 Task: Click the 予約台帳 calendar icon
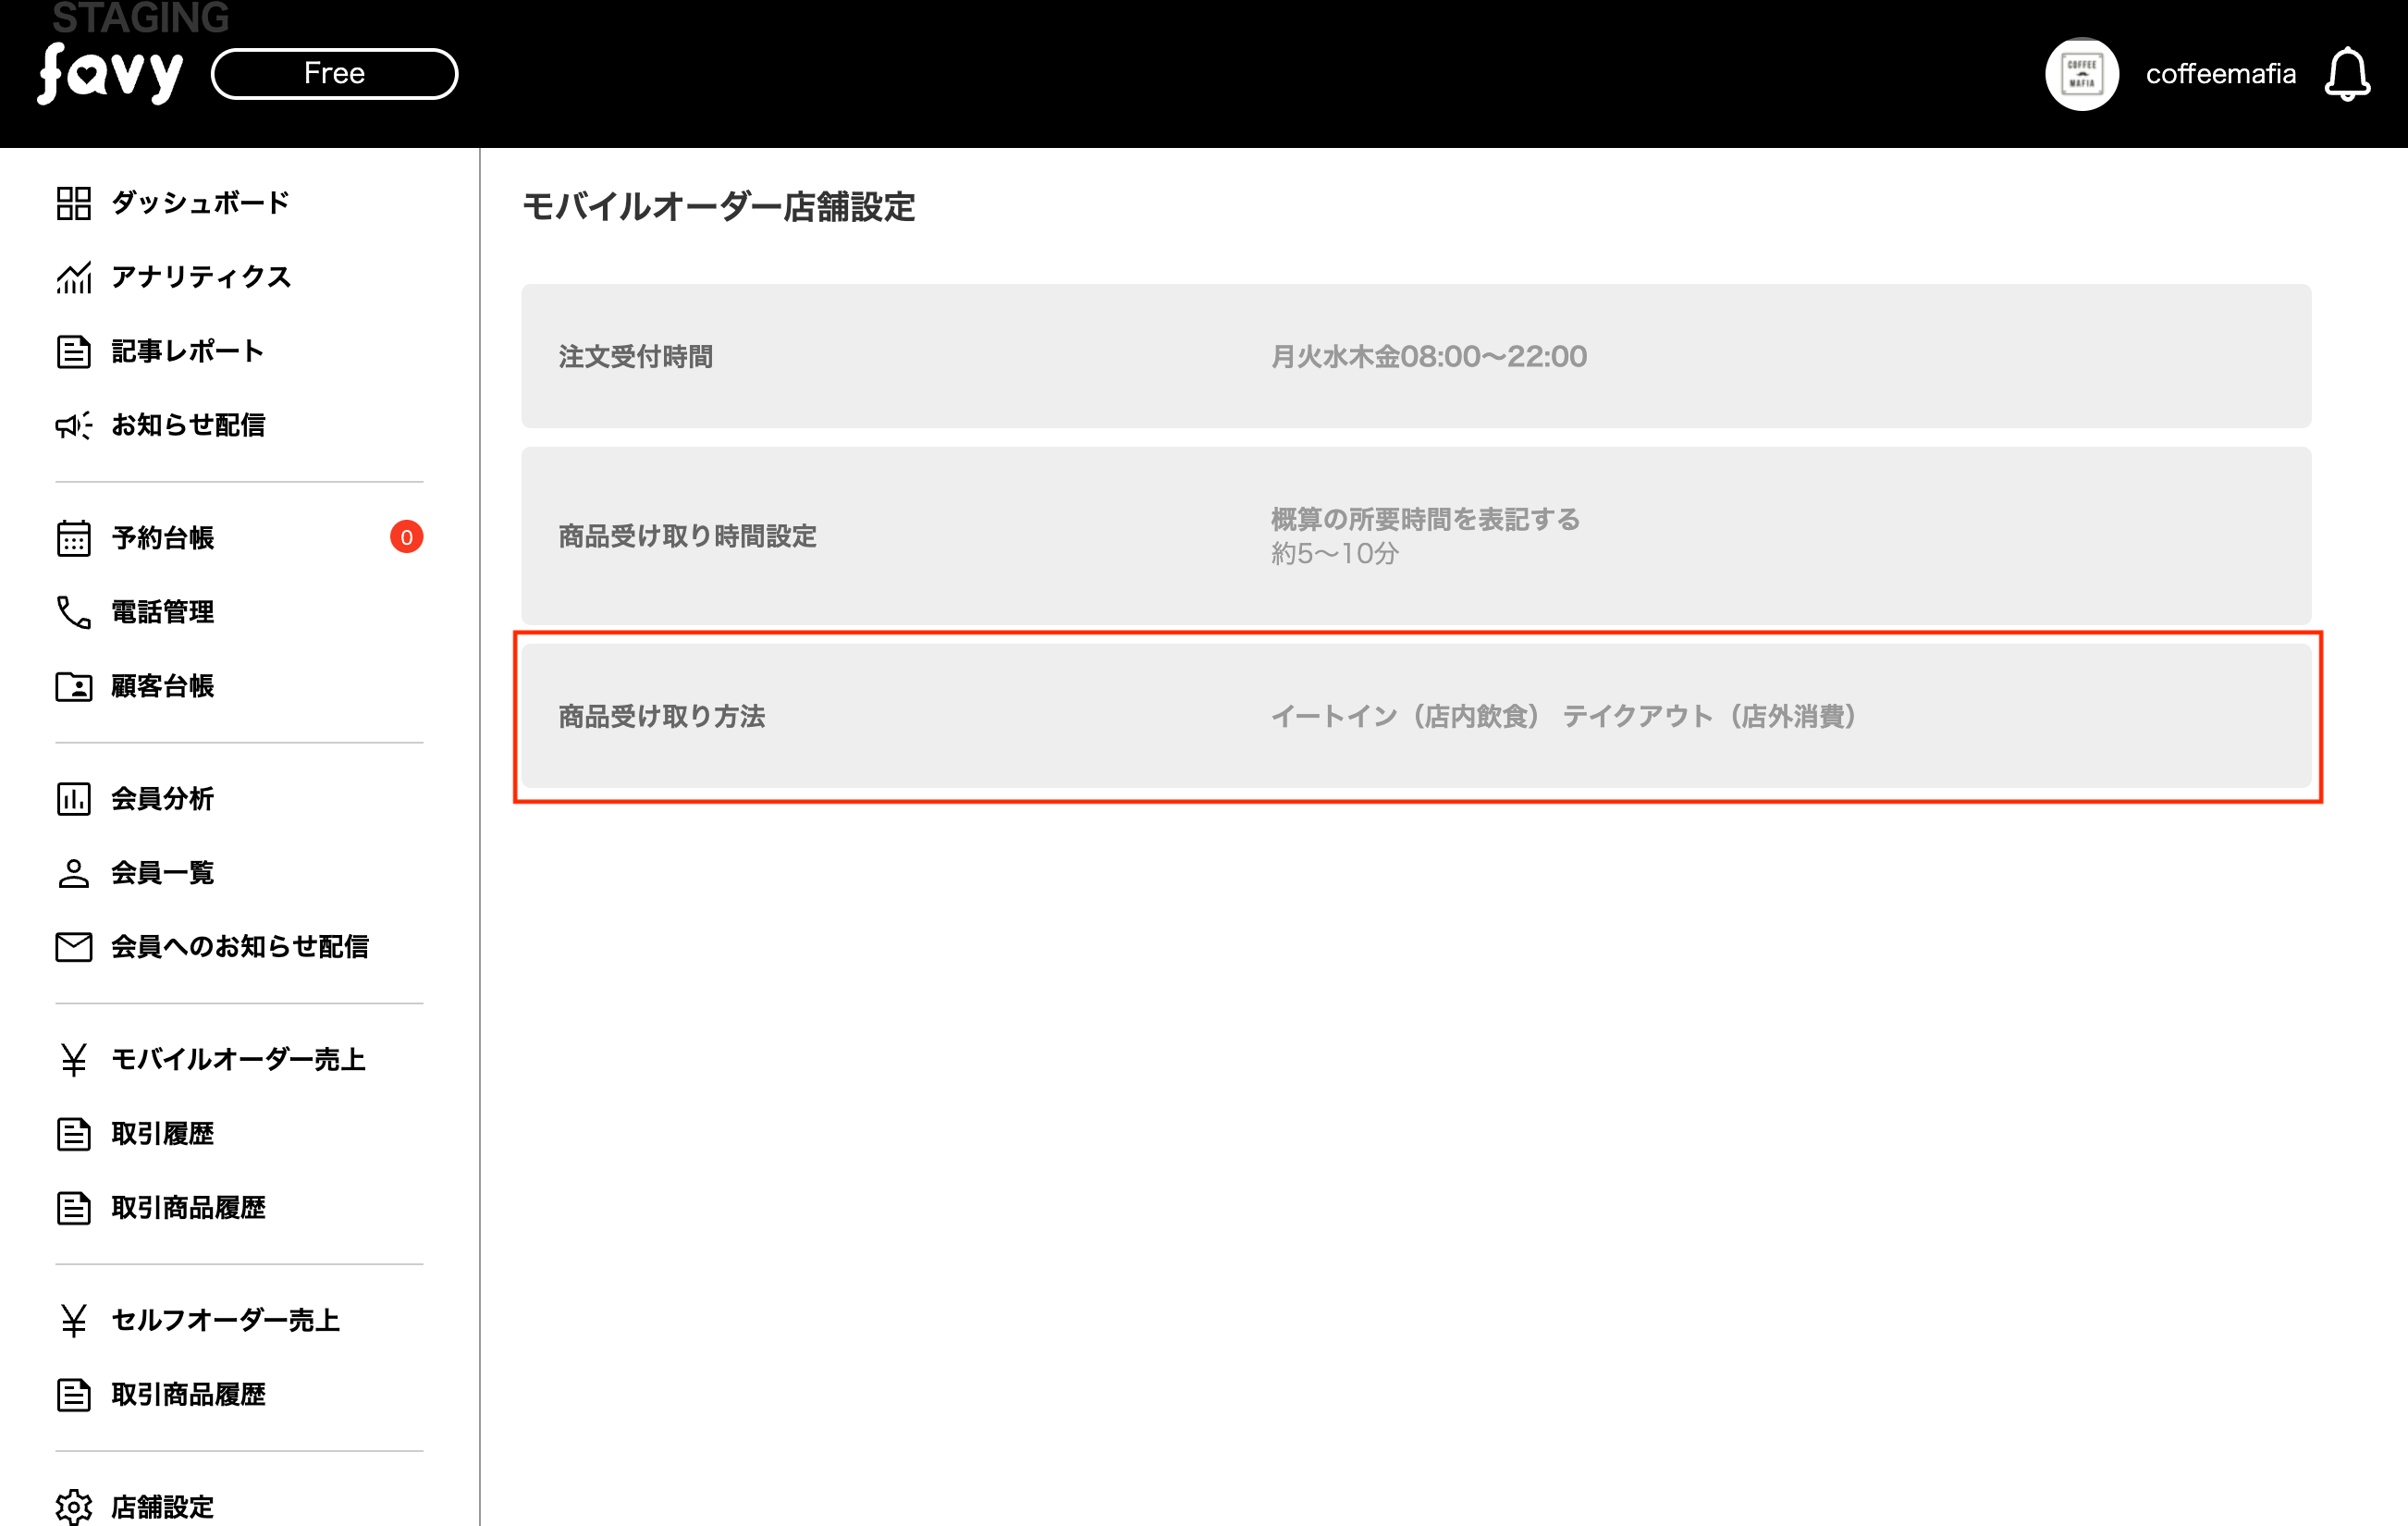pos(74,538)
